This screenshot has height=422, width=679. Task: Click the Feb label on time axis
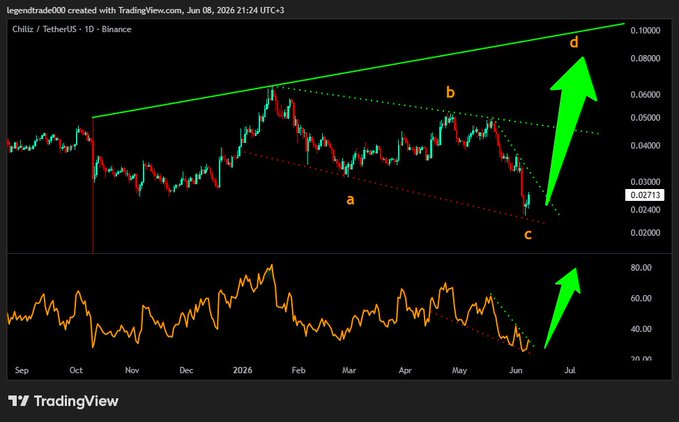pos(298,370)
